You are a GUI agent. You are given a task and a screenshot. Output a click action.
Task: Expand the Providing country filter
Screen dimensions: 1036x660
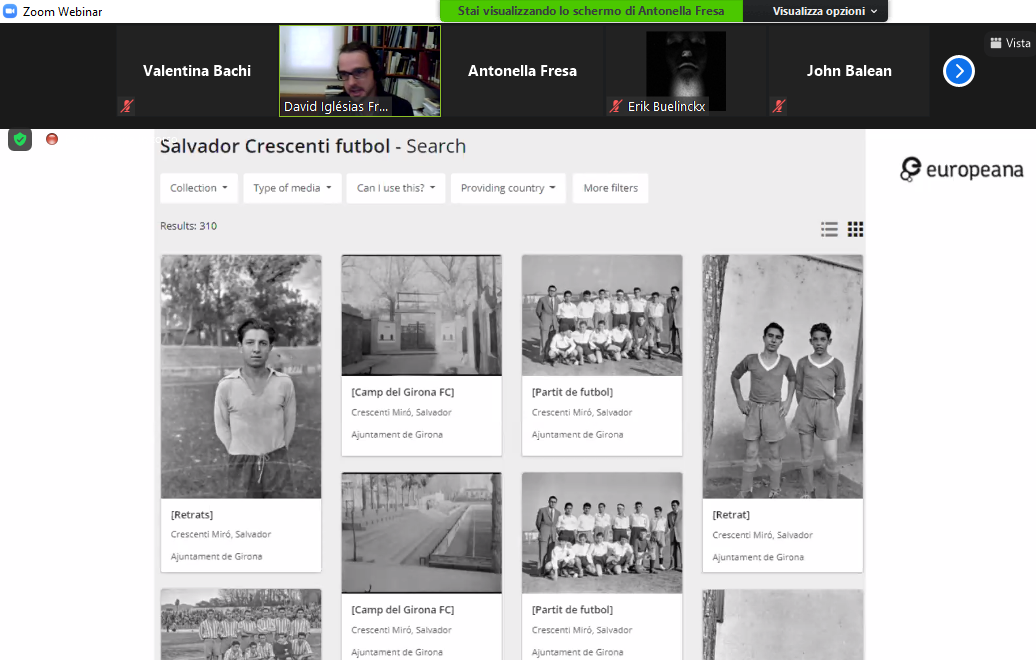508,188
